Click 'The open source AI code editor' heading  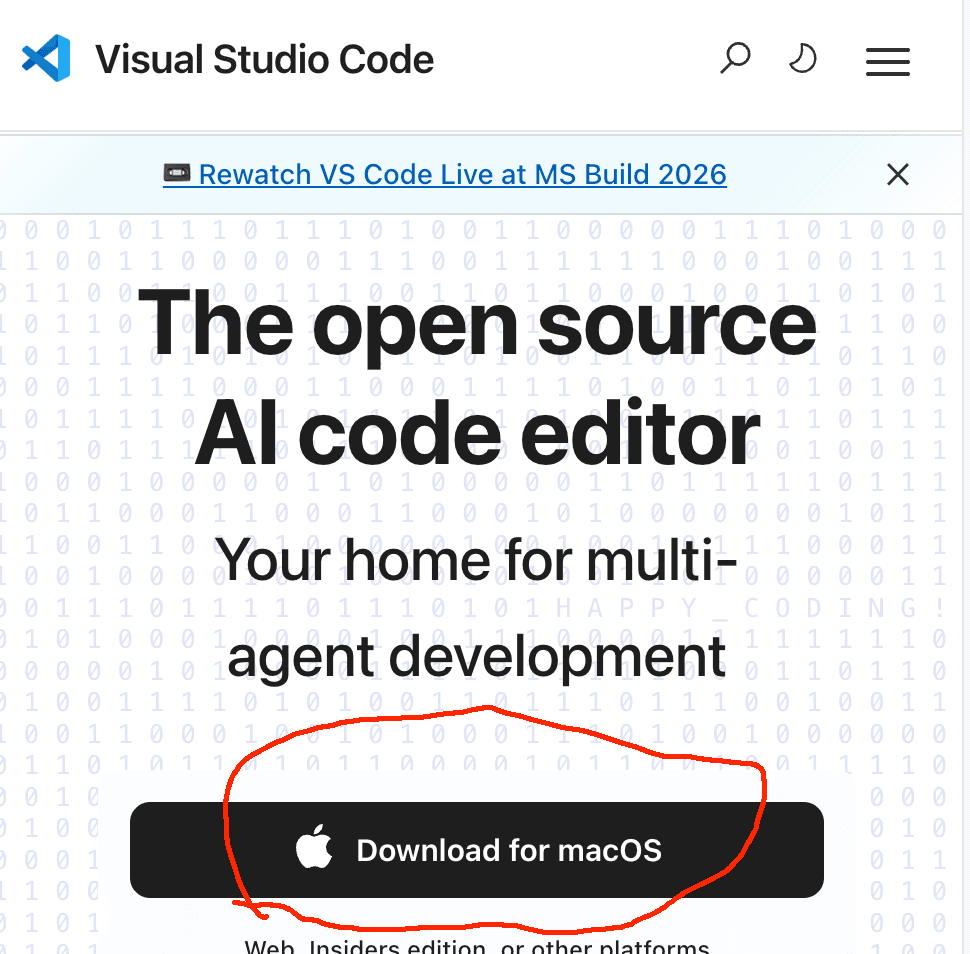tap(477, 377)
